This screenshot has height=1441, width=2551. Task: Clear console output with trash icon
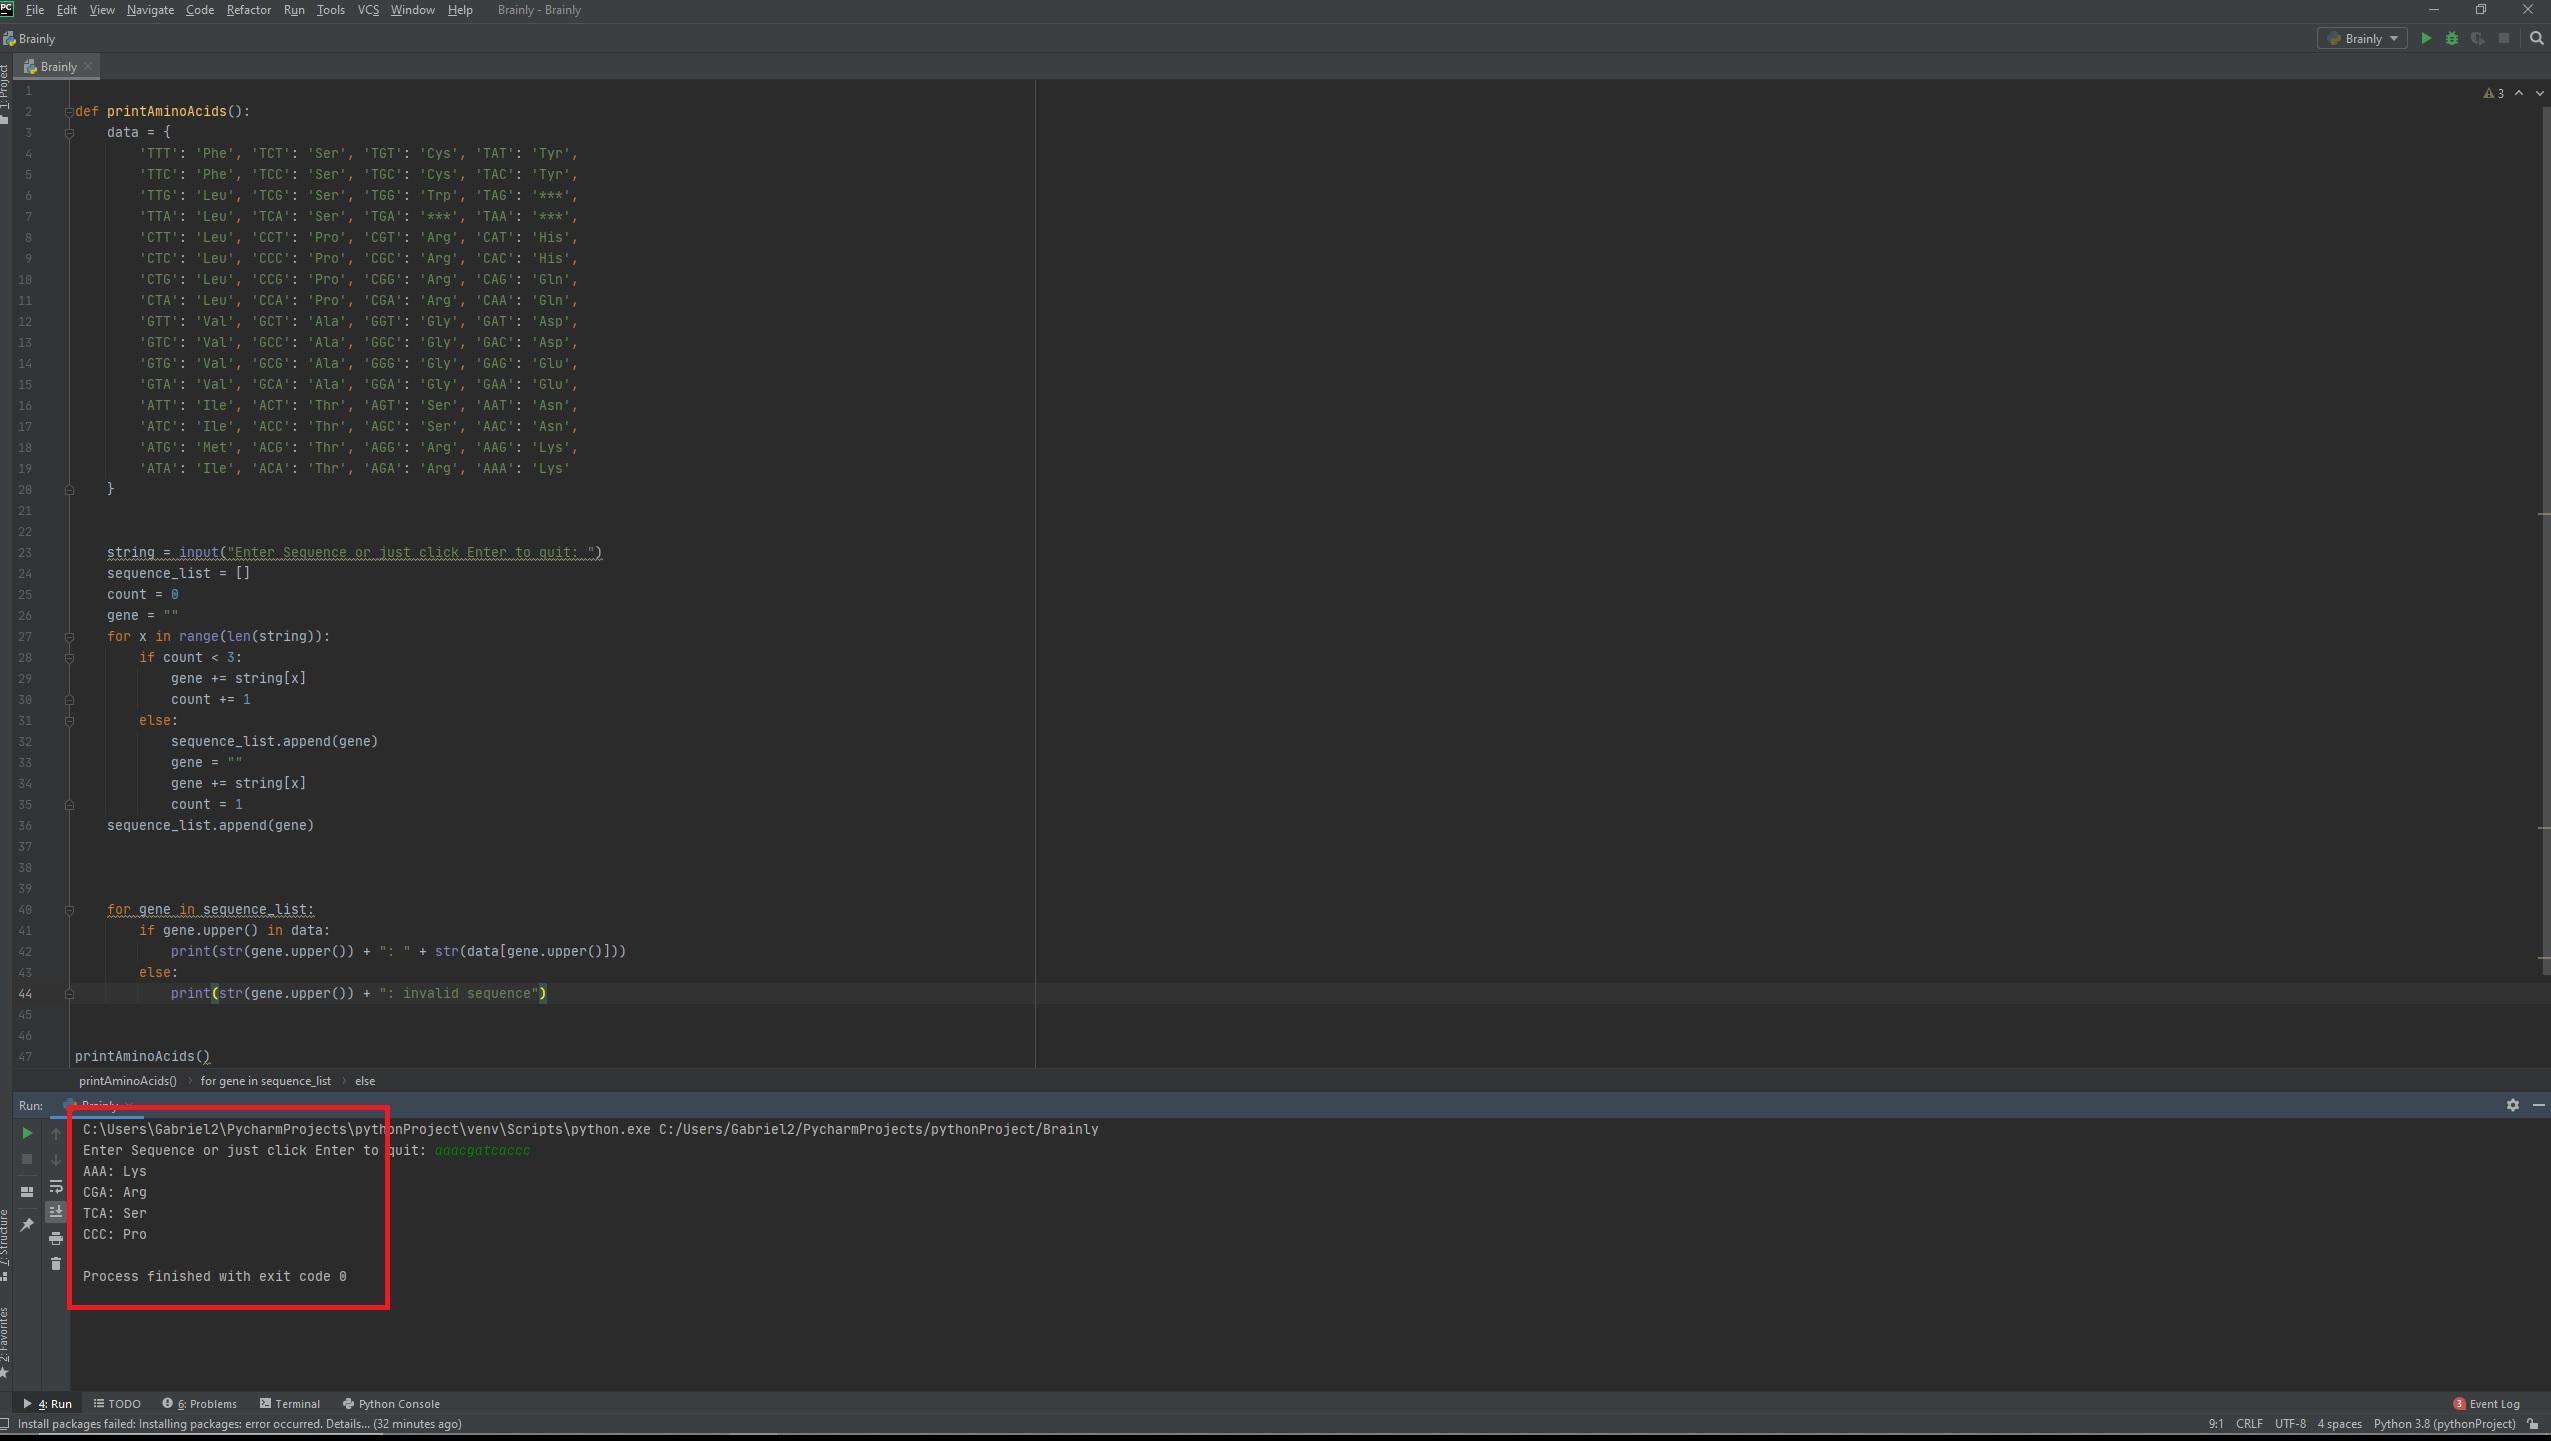click(56, 1264)
